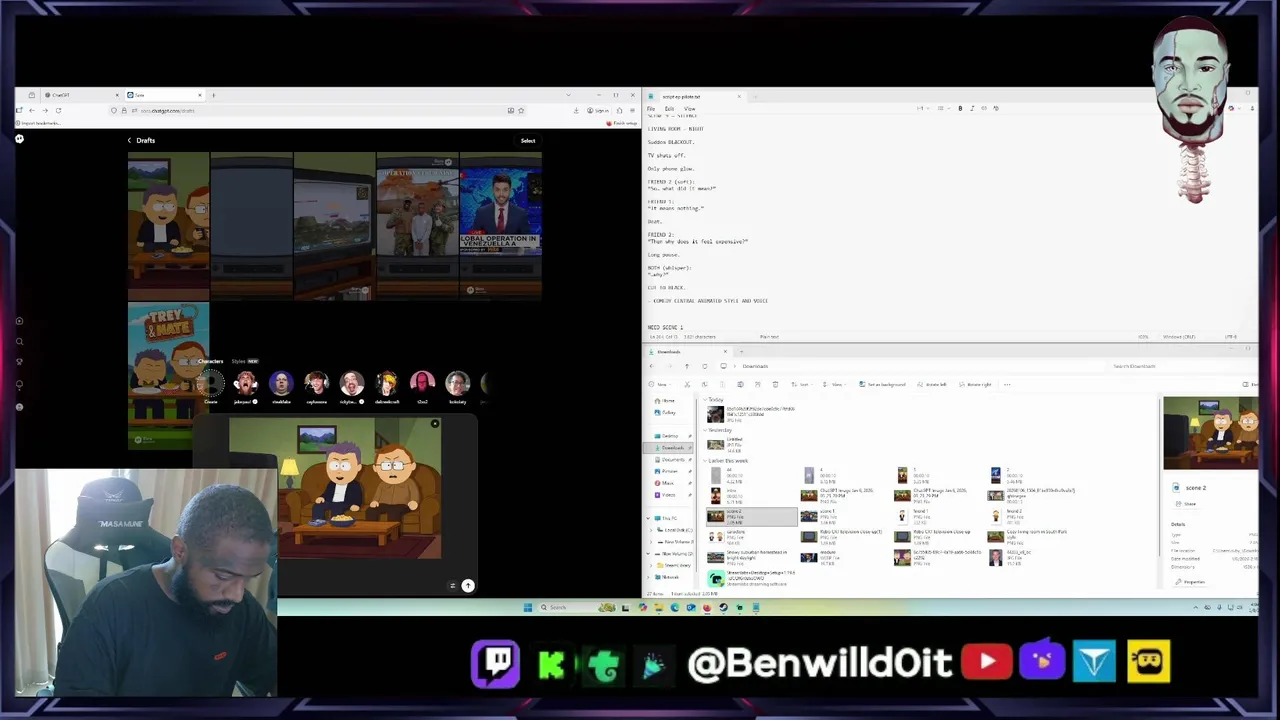Bookmark this page with the star icon
The image size is (1280, 720).
click(521, 110)
